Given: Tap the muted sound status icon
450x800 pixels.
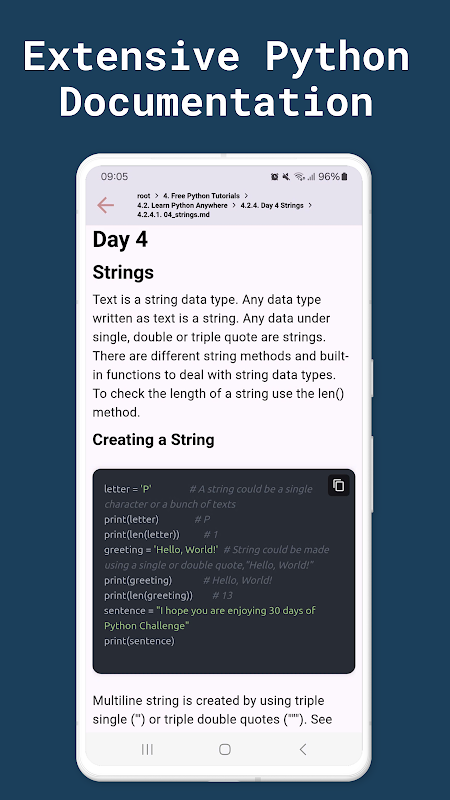Looking at the screenshot, I should tap(286, 177).
